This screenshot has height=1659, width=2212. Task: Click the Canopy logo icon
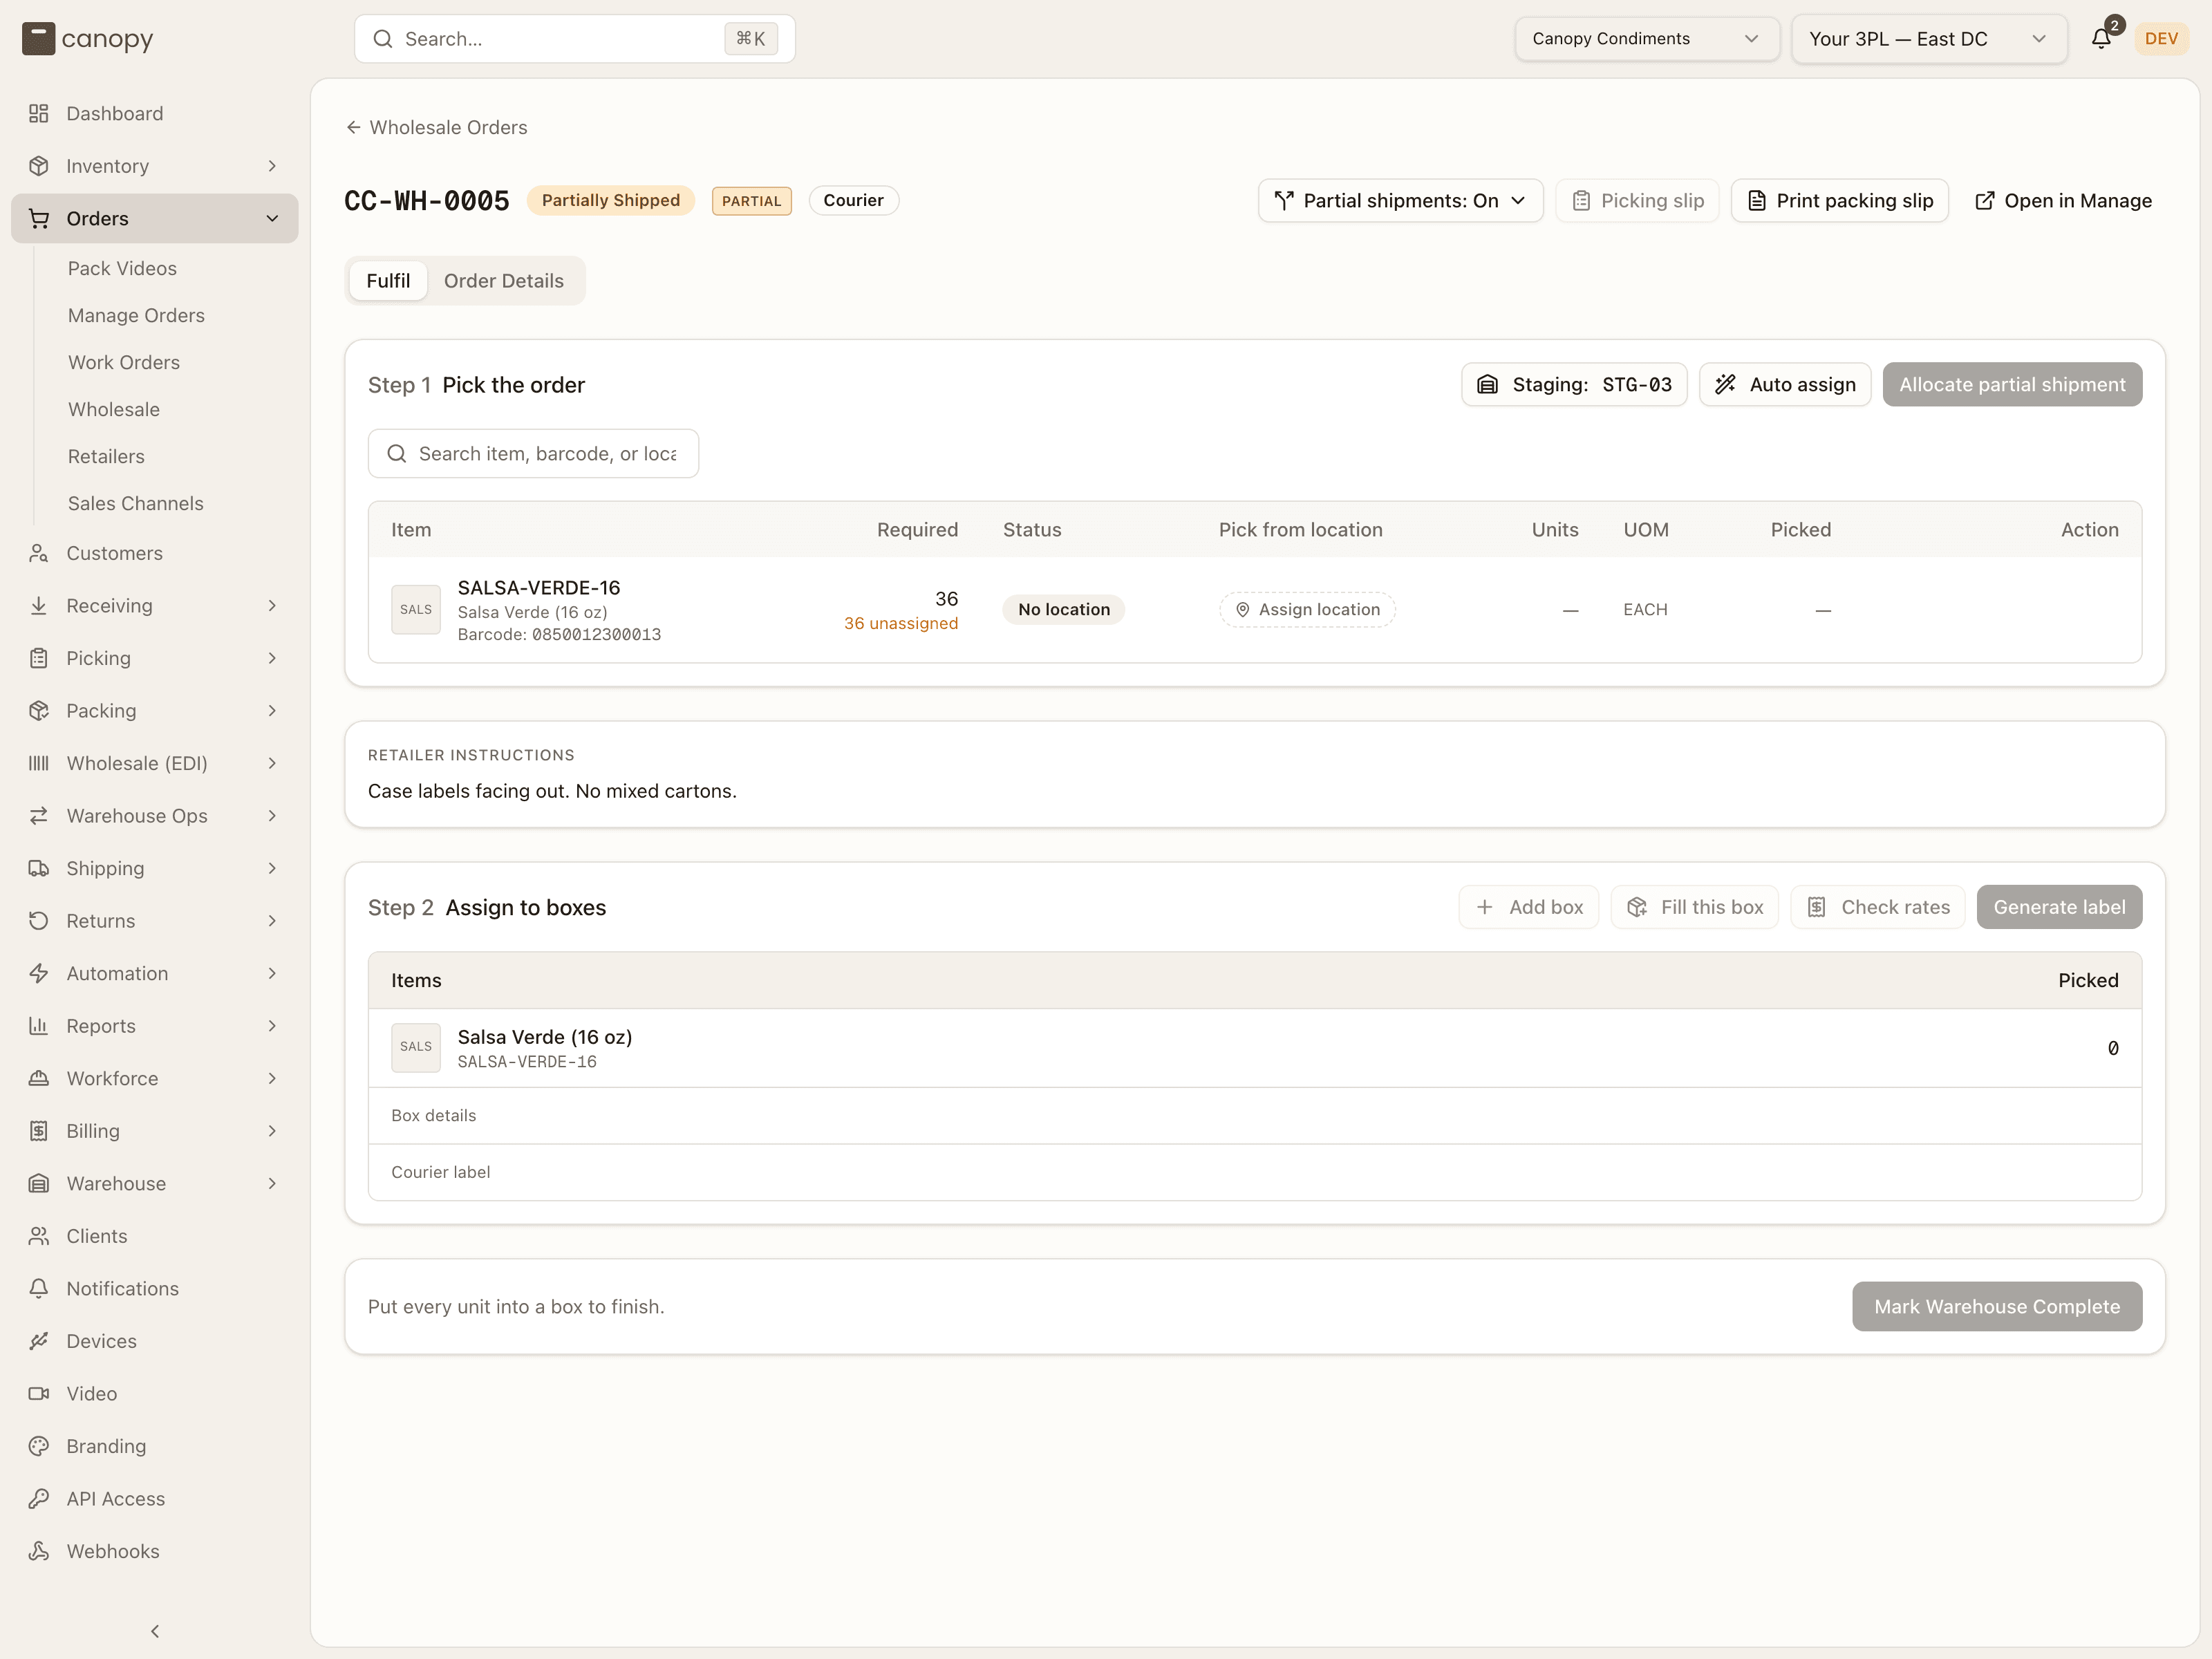point(38,39)
